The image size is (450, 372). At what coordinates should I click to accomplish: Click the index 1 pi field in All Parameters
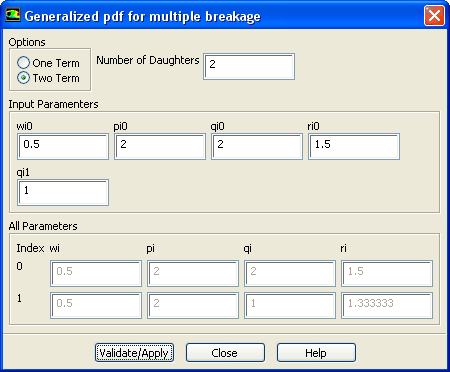pyautogui.click(x=193, y=306)
